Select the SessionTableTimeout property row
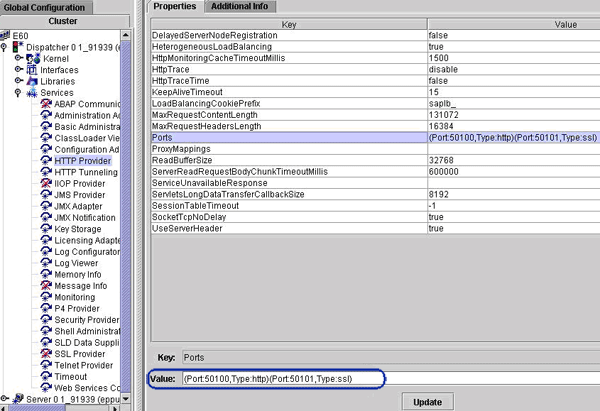The width and height of the screenshot is (600, 411). coord(375,206)
